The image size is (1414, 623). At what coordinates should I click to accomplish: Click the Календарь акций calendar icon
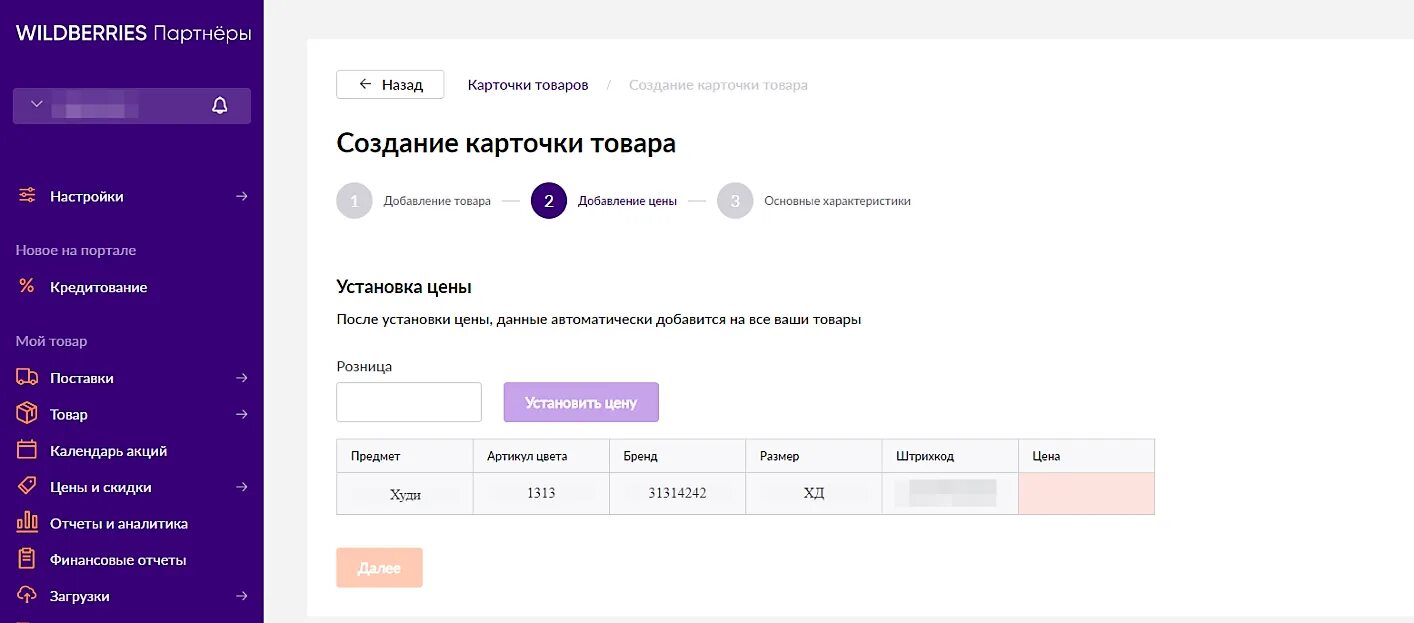27,450
